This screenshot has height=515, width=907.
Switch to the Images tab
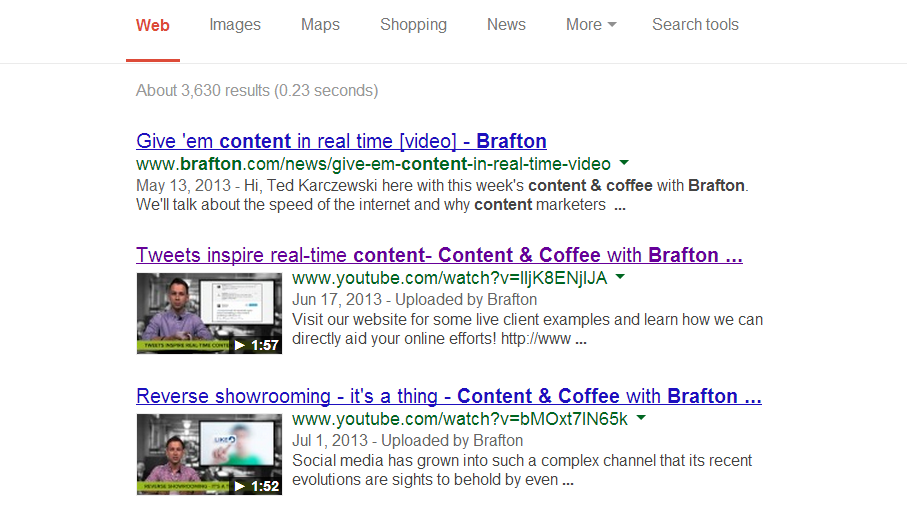point(235,25)
